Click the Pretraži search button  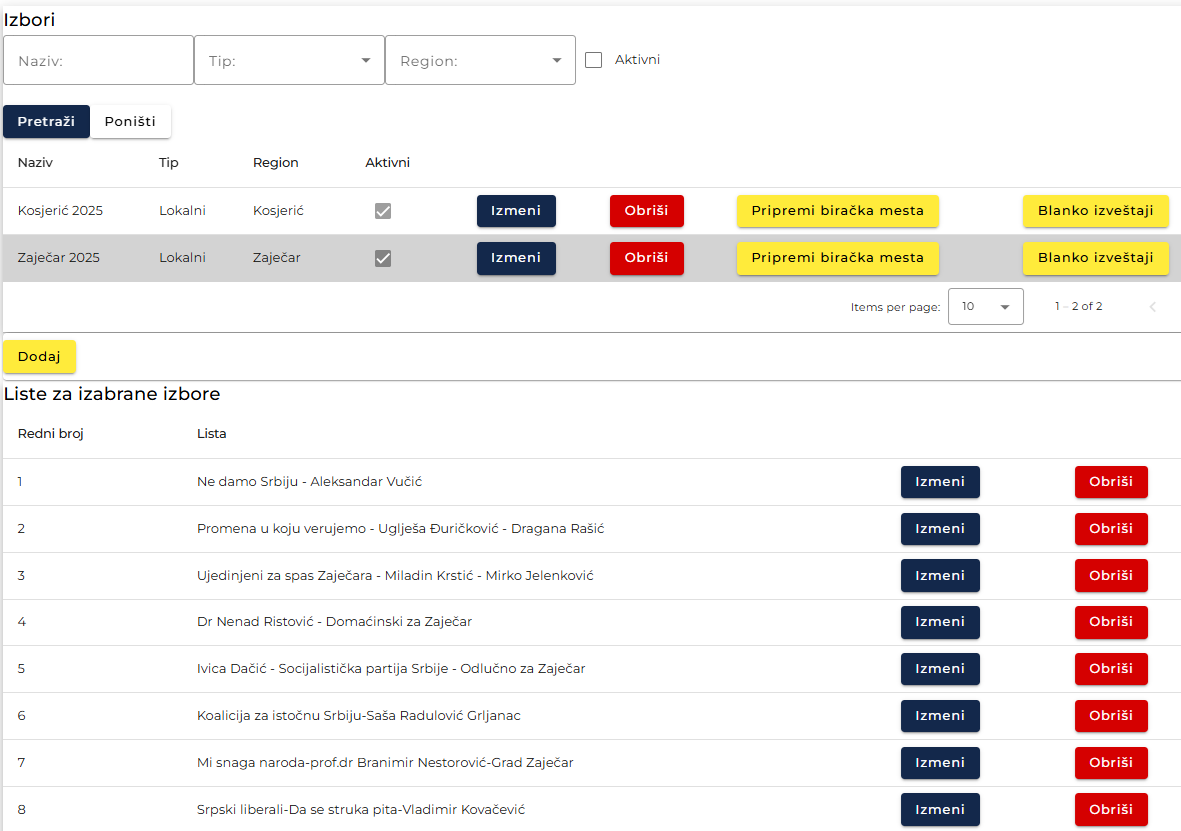[47, 121]
